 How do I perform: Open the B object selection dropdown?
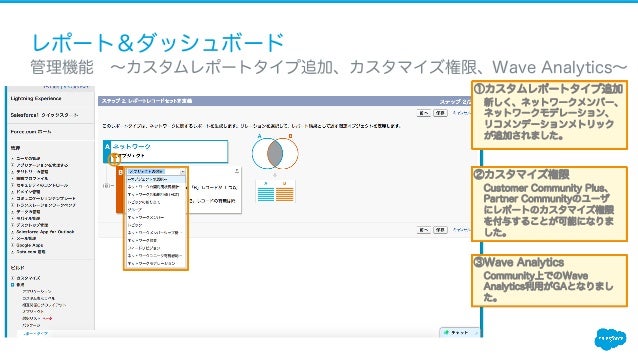point(156,172)
